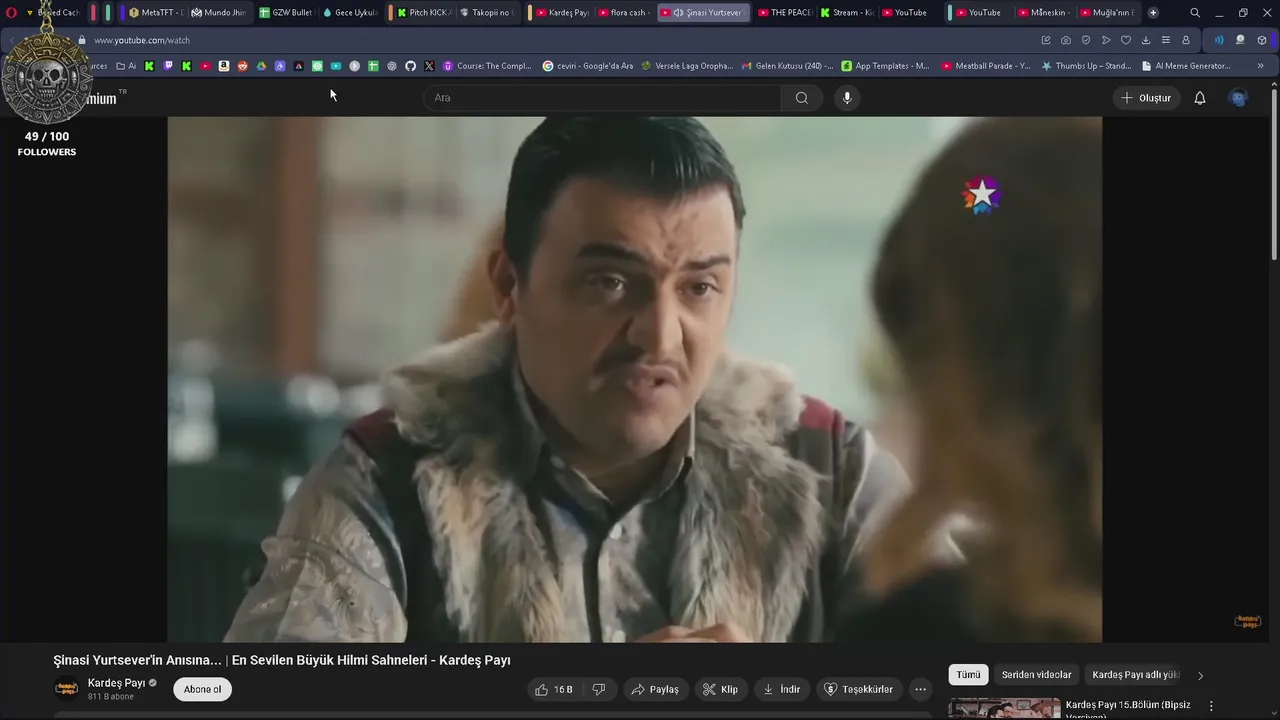1280x720 pixels.
Task: Click the İndir download button
Action: click(x=782, y=689)
